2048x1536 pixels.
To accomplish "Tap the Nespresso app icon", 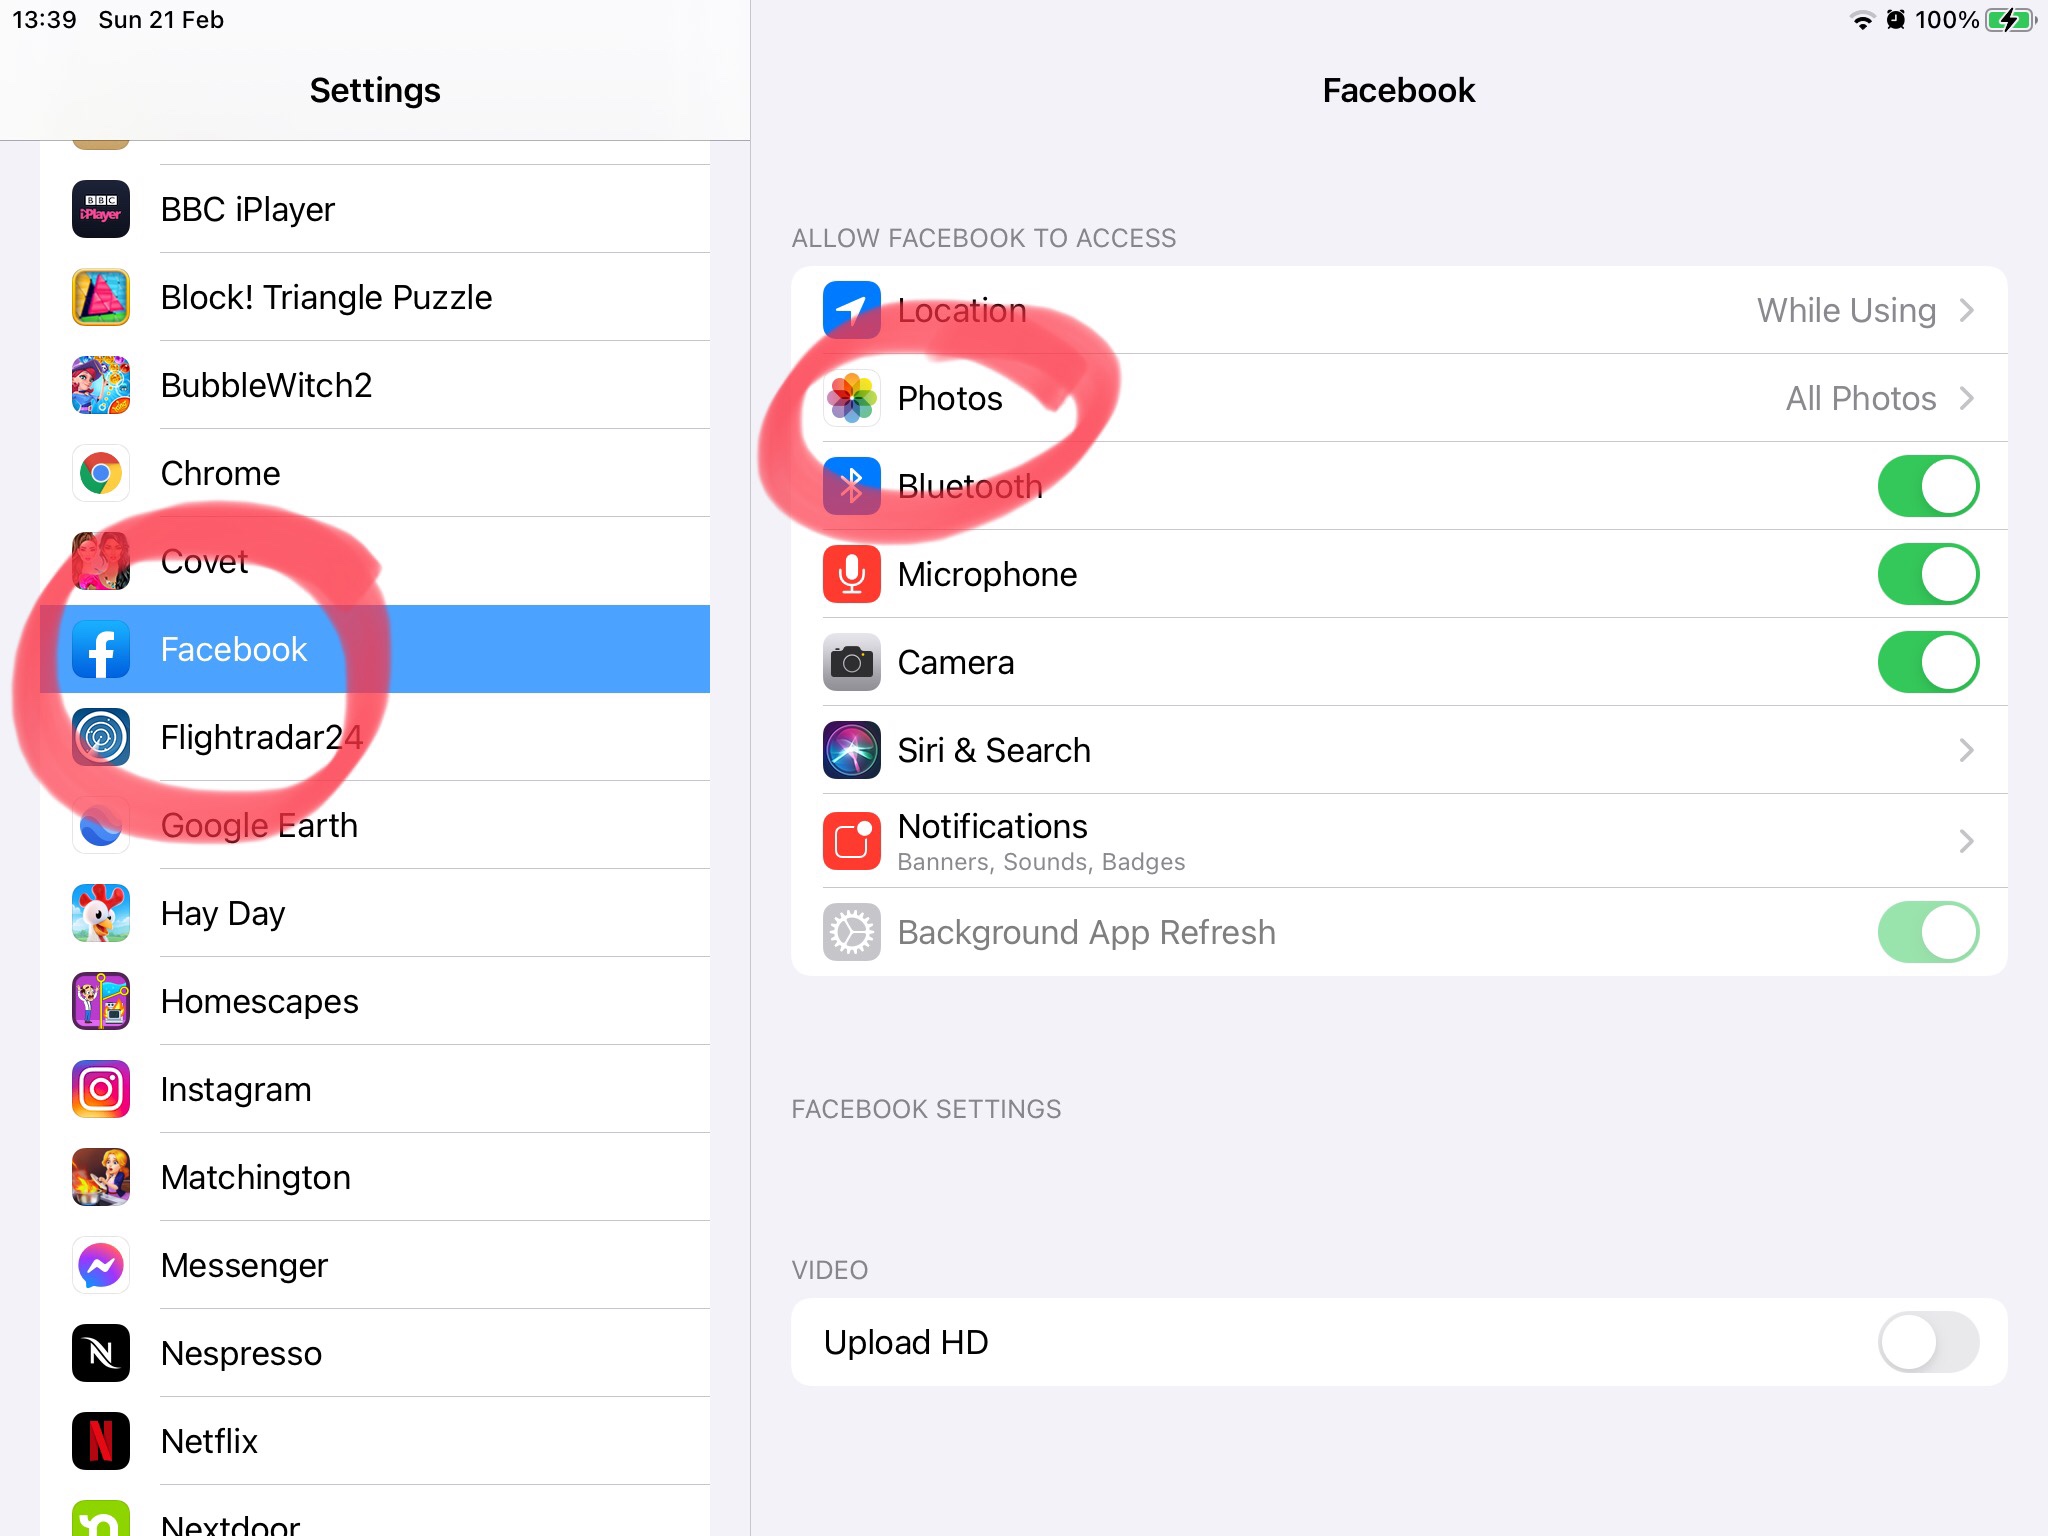I will (x=101, y=1353).
